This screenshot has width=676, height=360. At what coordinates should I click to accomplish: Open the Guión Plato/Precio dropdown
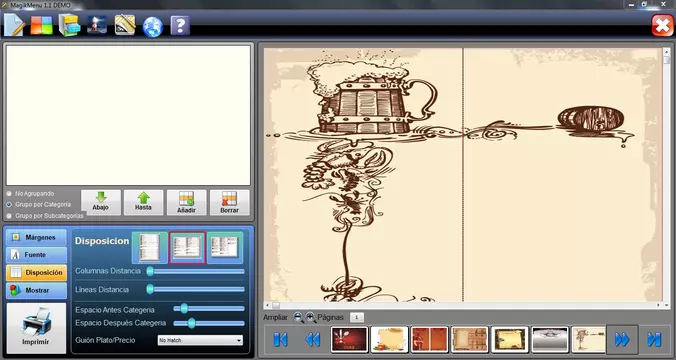pyautogui.click(x=200, y=340)
